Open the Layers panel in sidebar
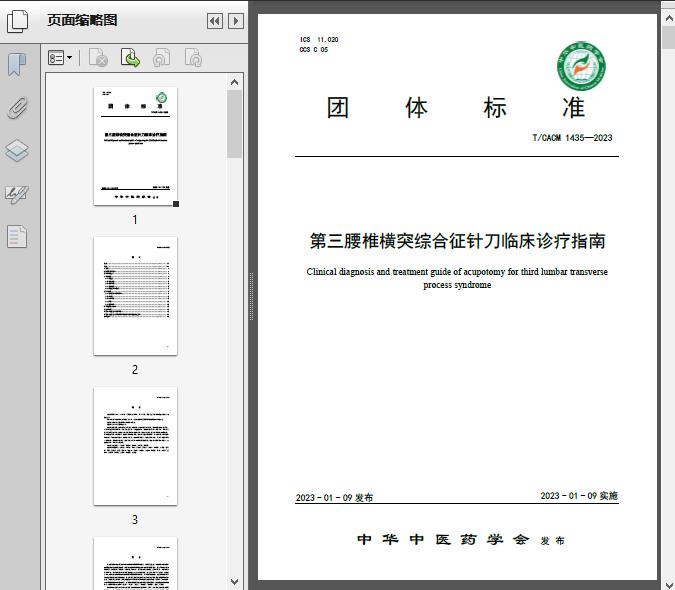 [17, 151]
